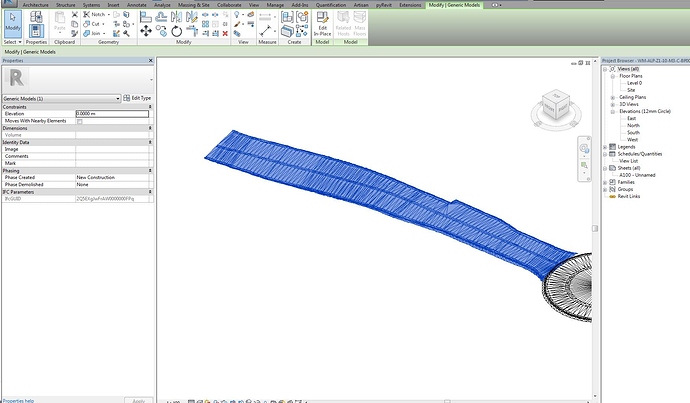Click the Hide in View lightbulb icon
The image size is (690, 403).
point(237,15)
